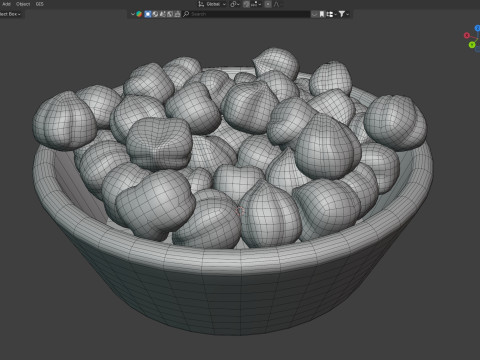Screen dimensions: 480x360
Task: Click the magnifier search icon
Action: coord(186,14)
